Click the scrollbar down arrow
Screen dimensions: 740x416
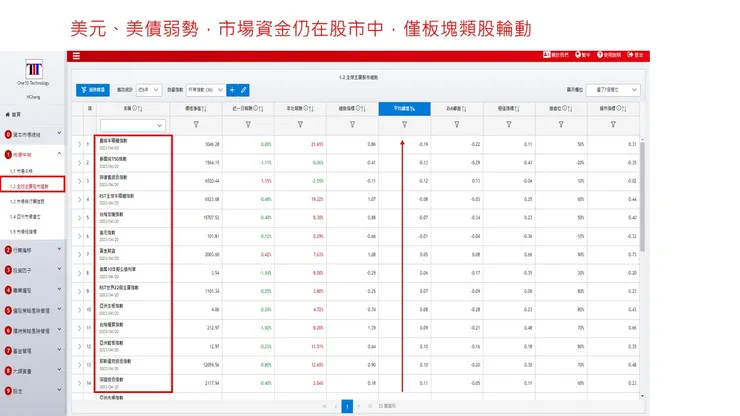642,396
